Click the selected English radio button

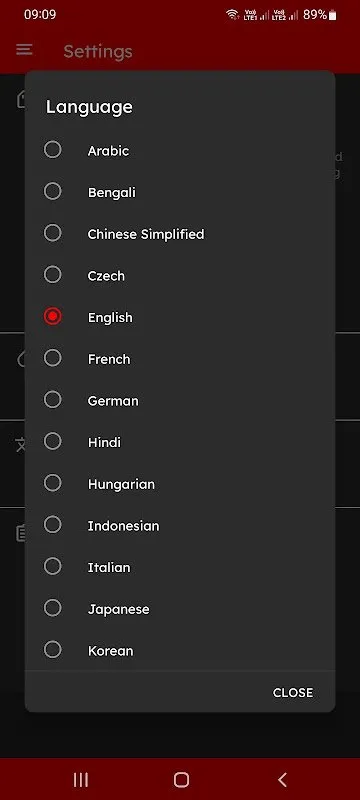(53, 317)
